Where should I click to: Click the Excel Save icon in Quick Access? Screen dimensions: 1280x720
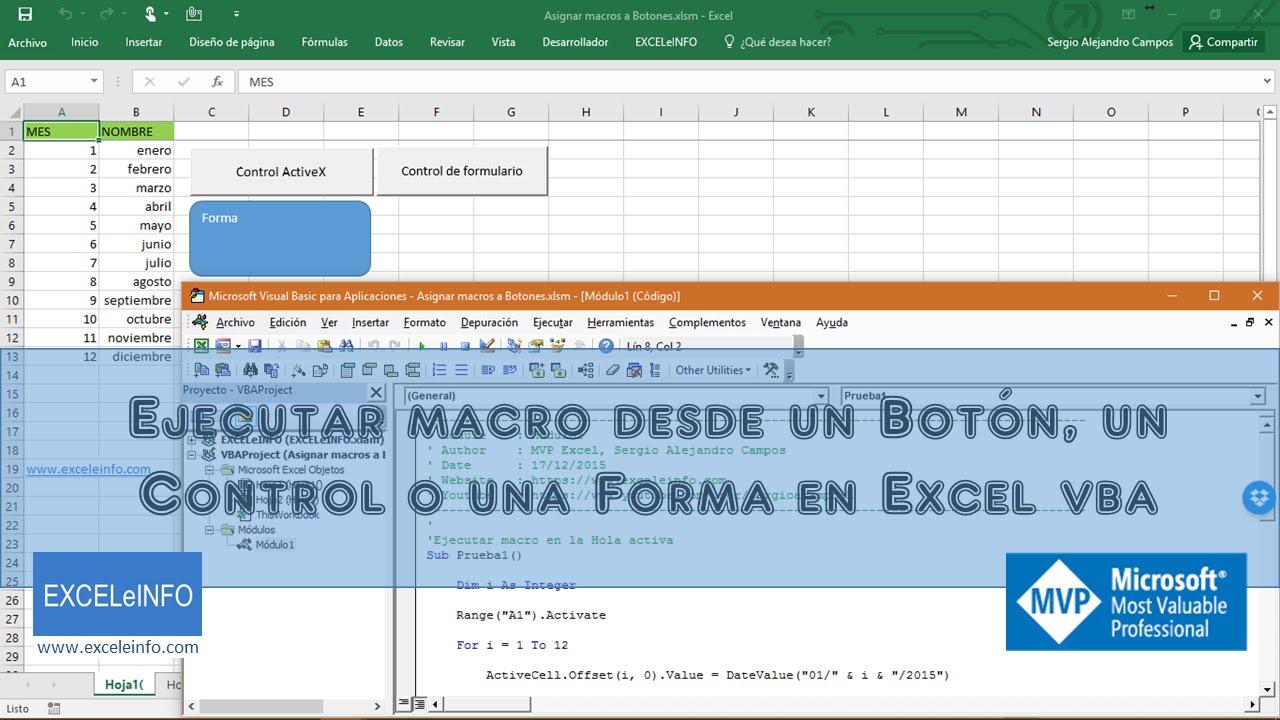tap(25, 14)
